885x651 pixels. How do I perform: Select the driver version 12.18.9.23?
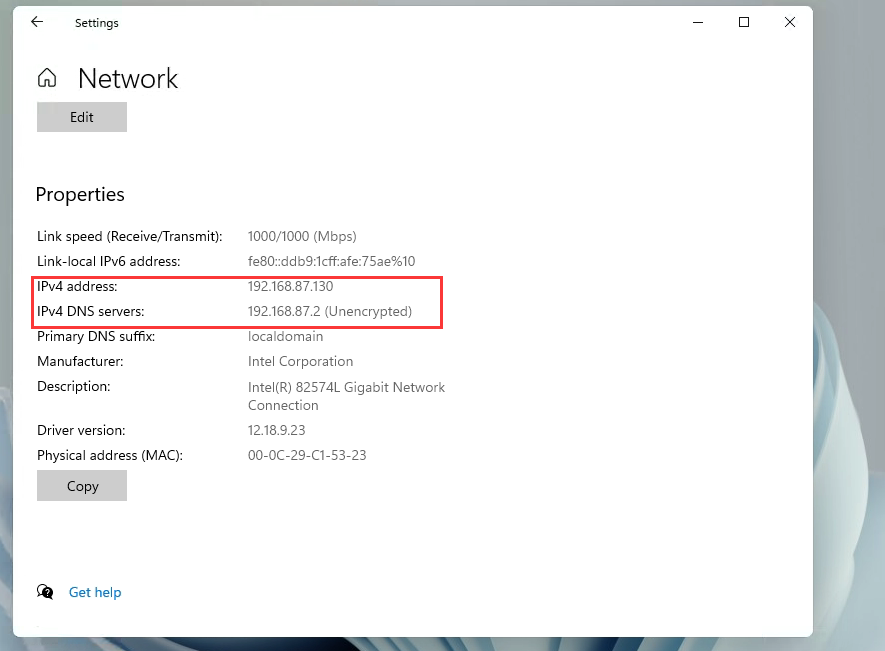click(x=279, y=430)
